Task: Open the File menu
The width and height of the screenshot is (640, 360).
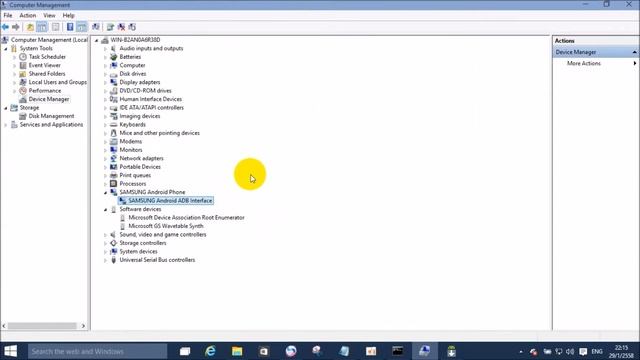Action: [x=8, y=16]
